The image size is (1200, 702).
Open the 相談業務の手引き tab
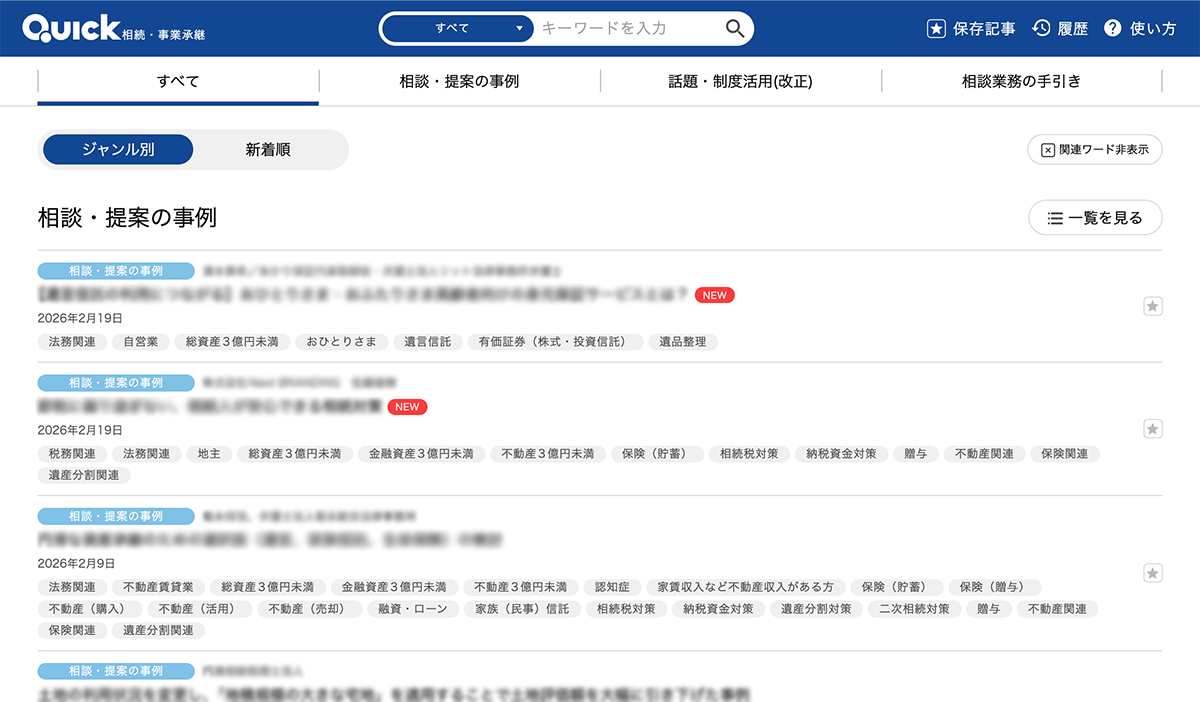[x=1020, y=81]
